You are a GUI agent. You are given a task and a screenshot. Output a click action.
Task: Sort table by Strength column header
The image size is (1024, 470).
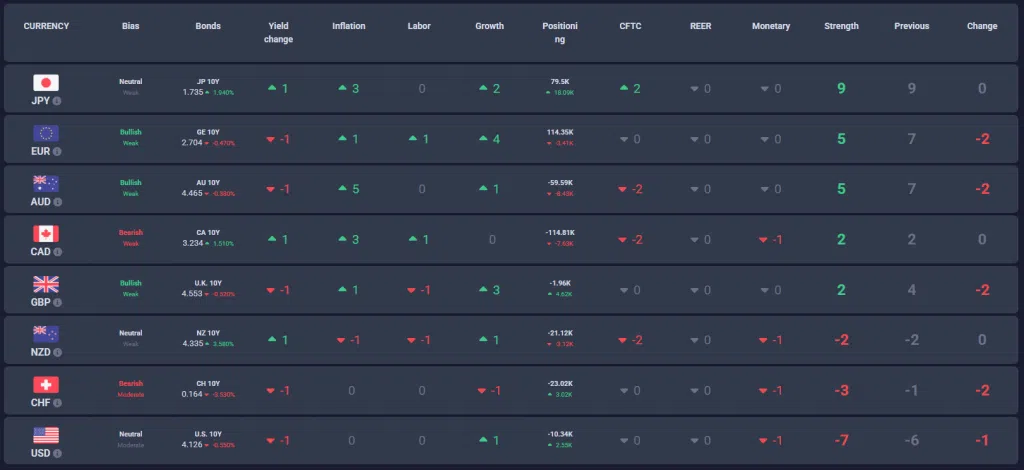pos(841,26)
